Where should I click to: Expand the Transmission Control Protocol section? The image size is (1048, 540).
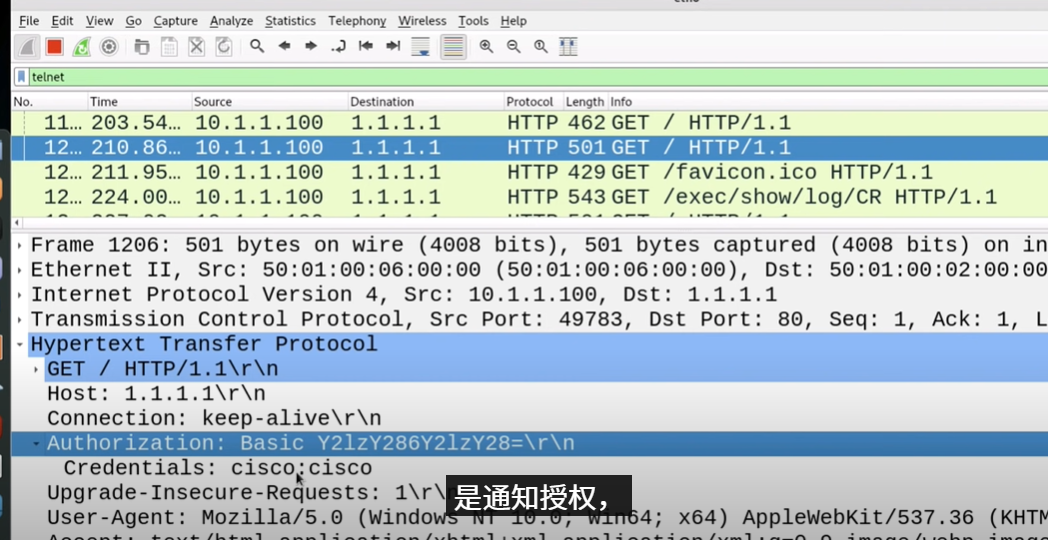coord(21,319)
